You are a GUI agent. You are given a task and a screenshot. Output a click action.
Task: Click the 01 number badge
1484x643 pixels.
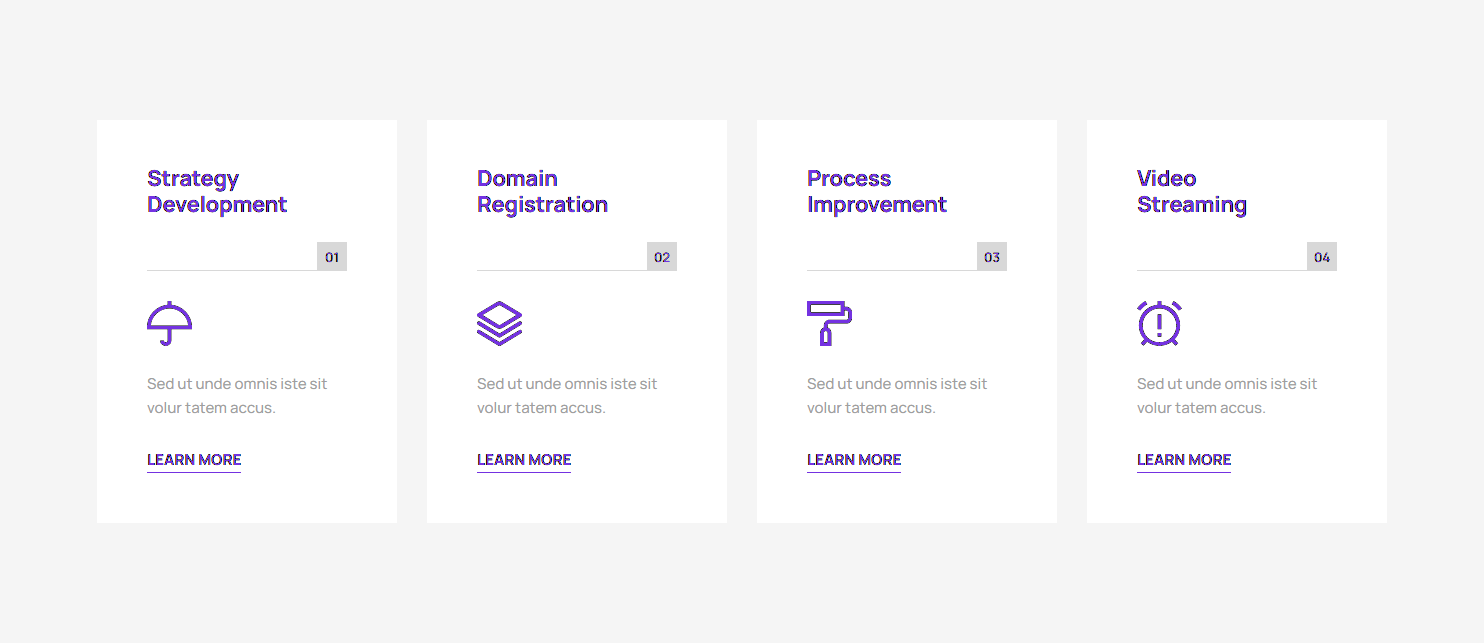pyautogui.click(x=332, y=257)
